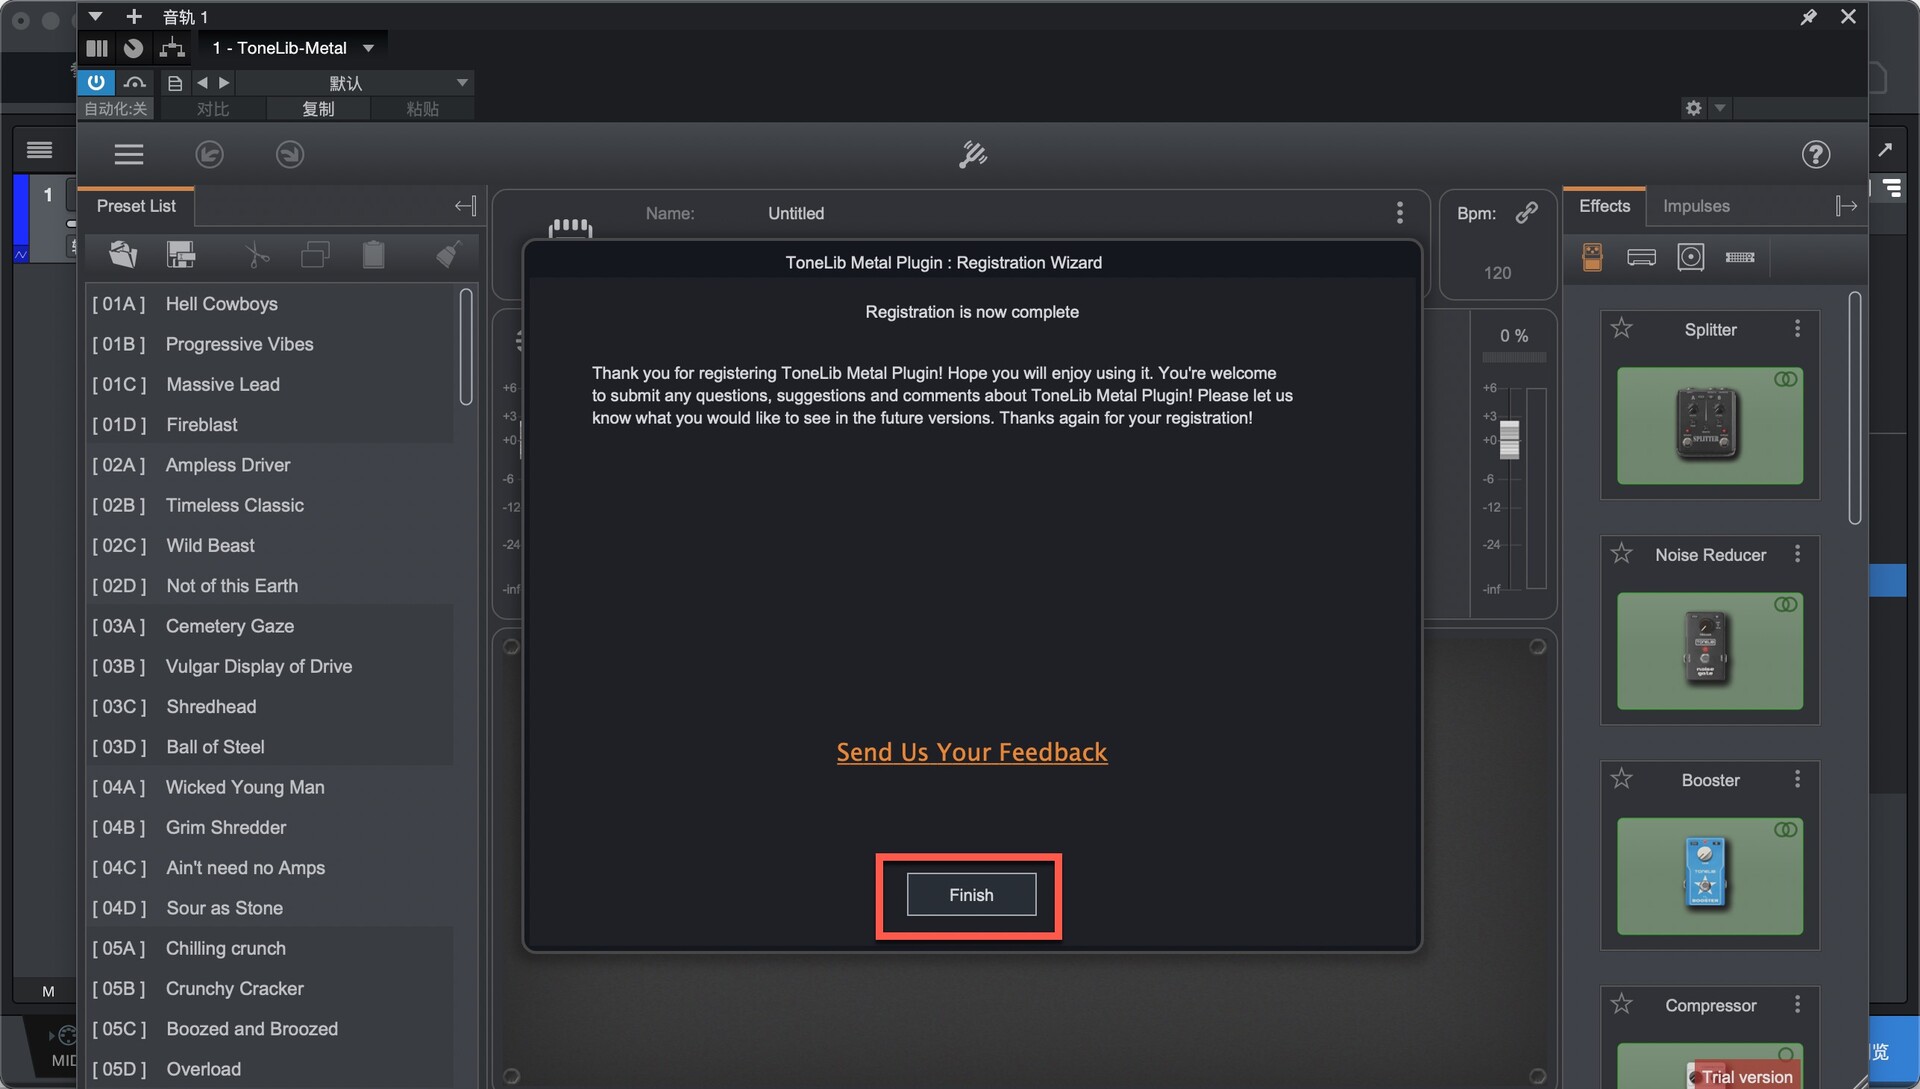Viewport: 1920px width, 1089px height.
Task: Click the host bar knob icon
Action: [x=133, y=47]
